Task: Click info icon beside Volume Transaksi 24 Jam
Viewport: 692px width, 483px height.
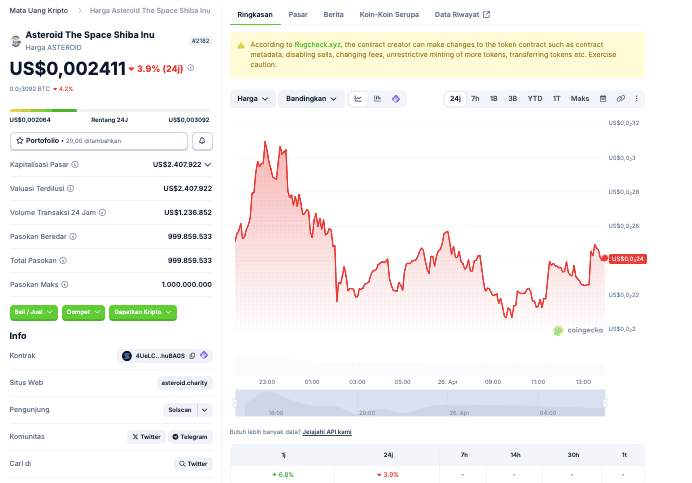Action: point(102,212)
